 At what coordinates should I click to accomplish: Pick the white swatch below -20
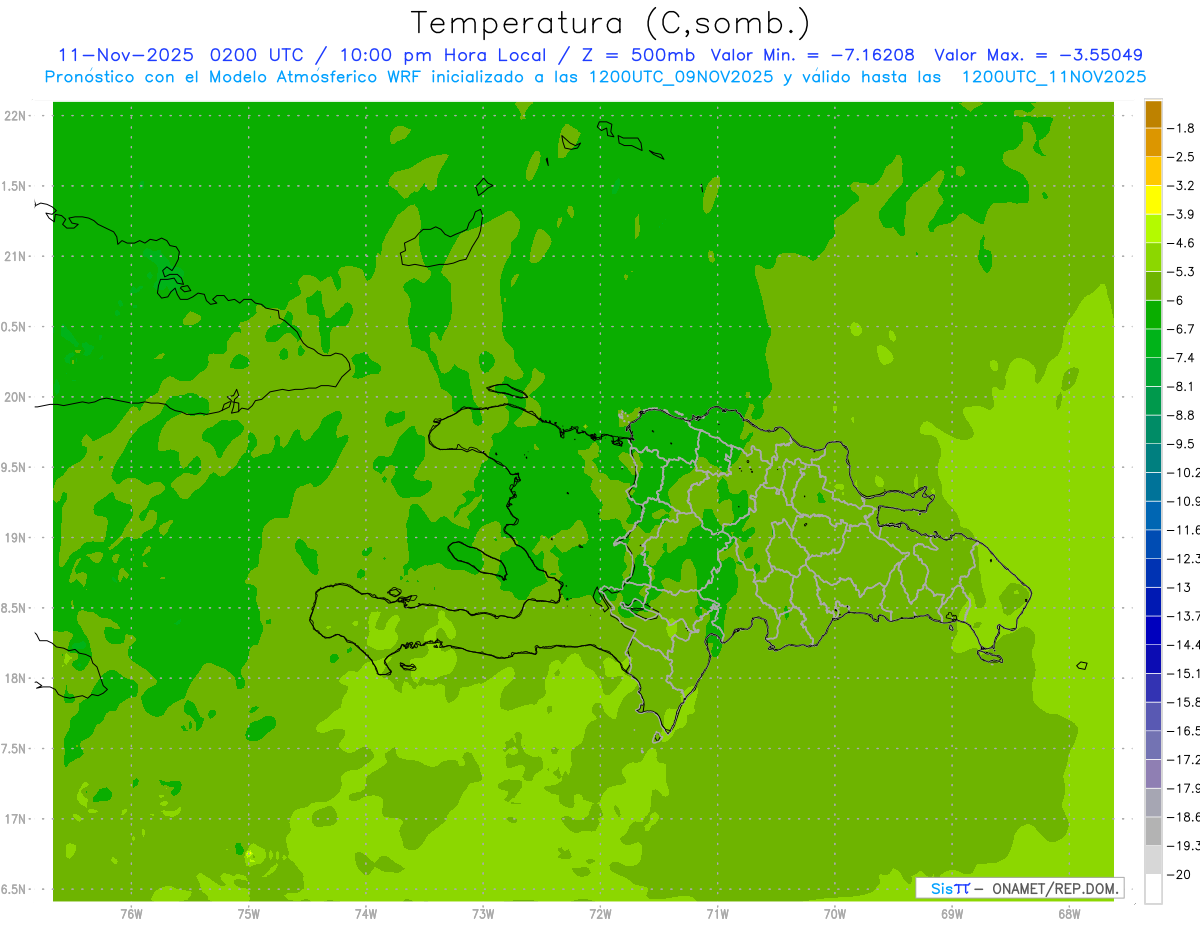pyautogui.click(x=1153, y=889)
